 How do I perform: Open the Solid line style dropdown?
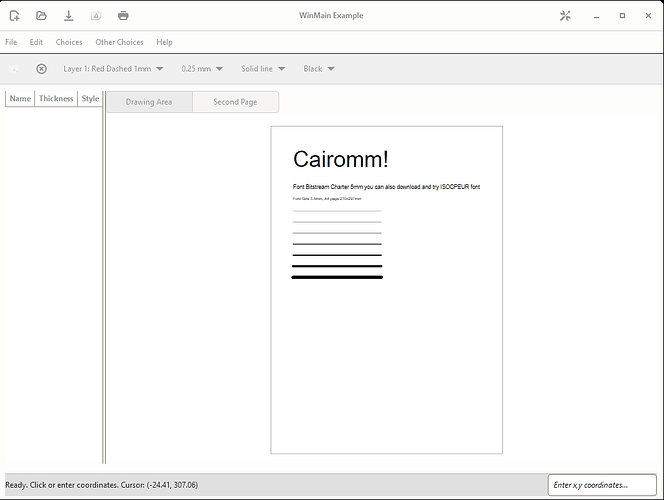pos(263,69)
